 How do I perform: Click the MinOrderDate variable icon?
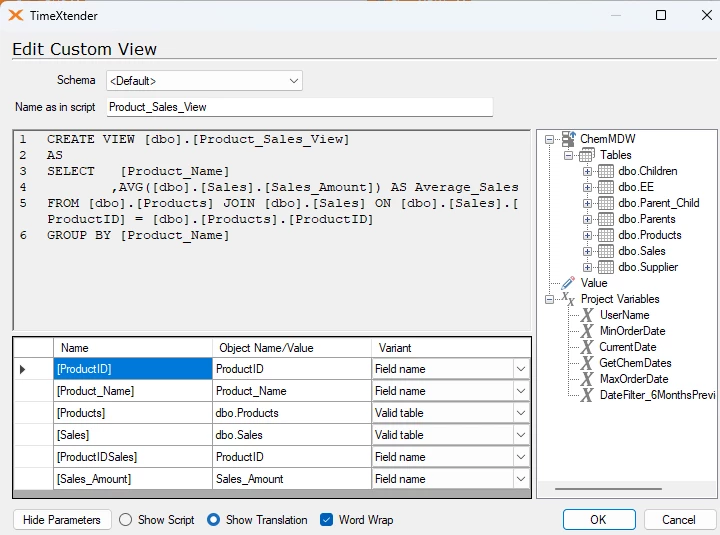click(x=587, y=331)
